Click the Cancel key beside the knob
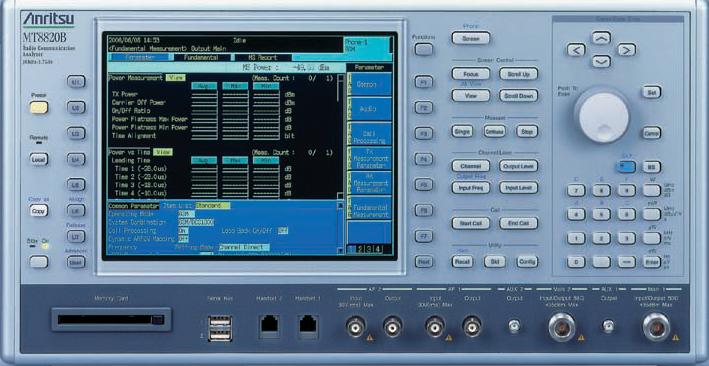The width and height of the screenshot is (709, 366). (652, 133)
